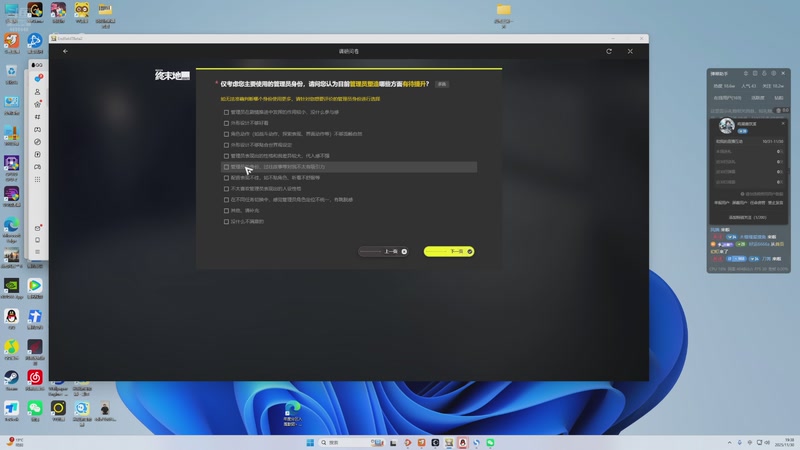Check option 其他，请补充

click(x=226, y=211)
